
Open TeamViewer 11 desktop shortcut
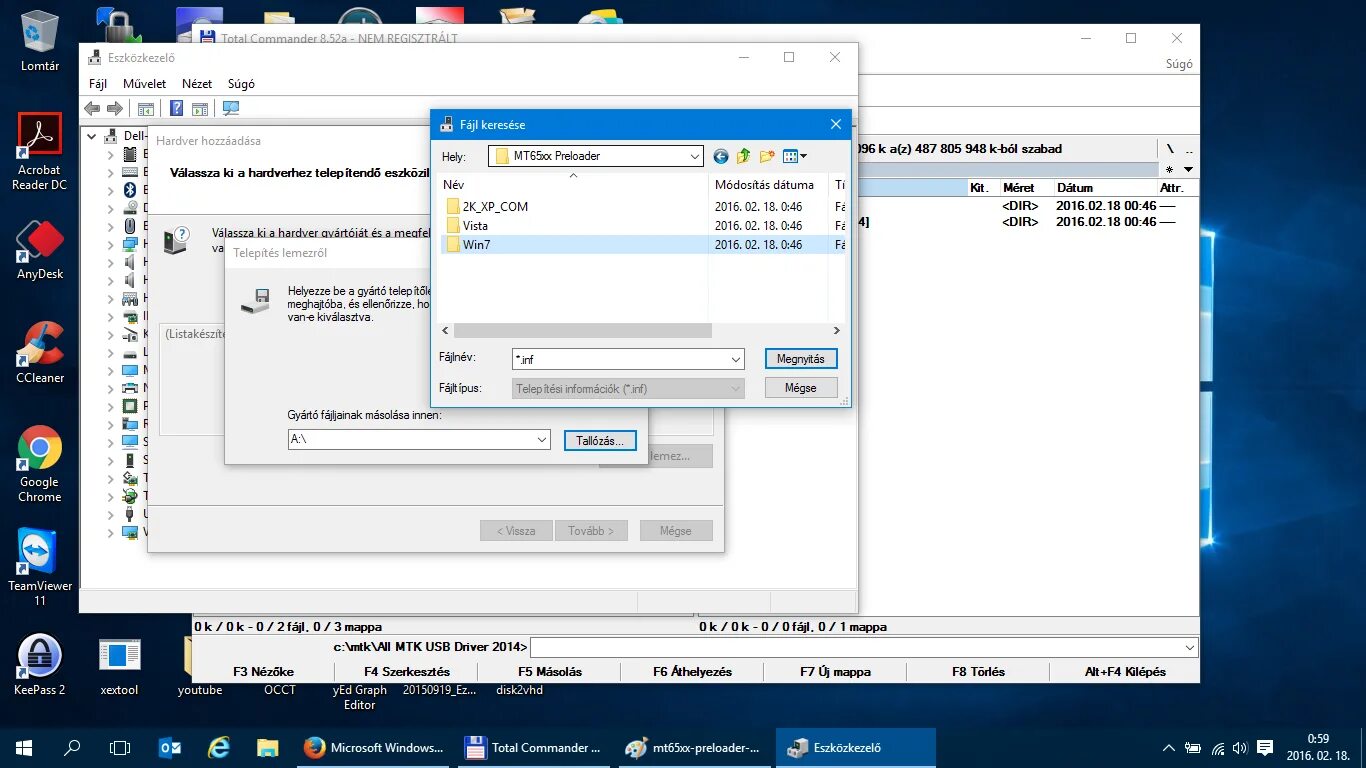click(40, 568)
